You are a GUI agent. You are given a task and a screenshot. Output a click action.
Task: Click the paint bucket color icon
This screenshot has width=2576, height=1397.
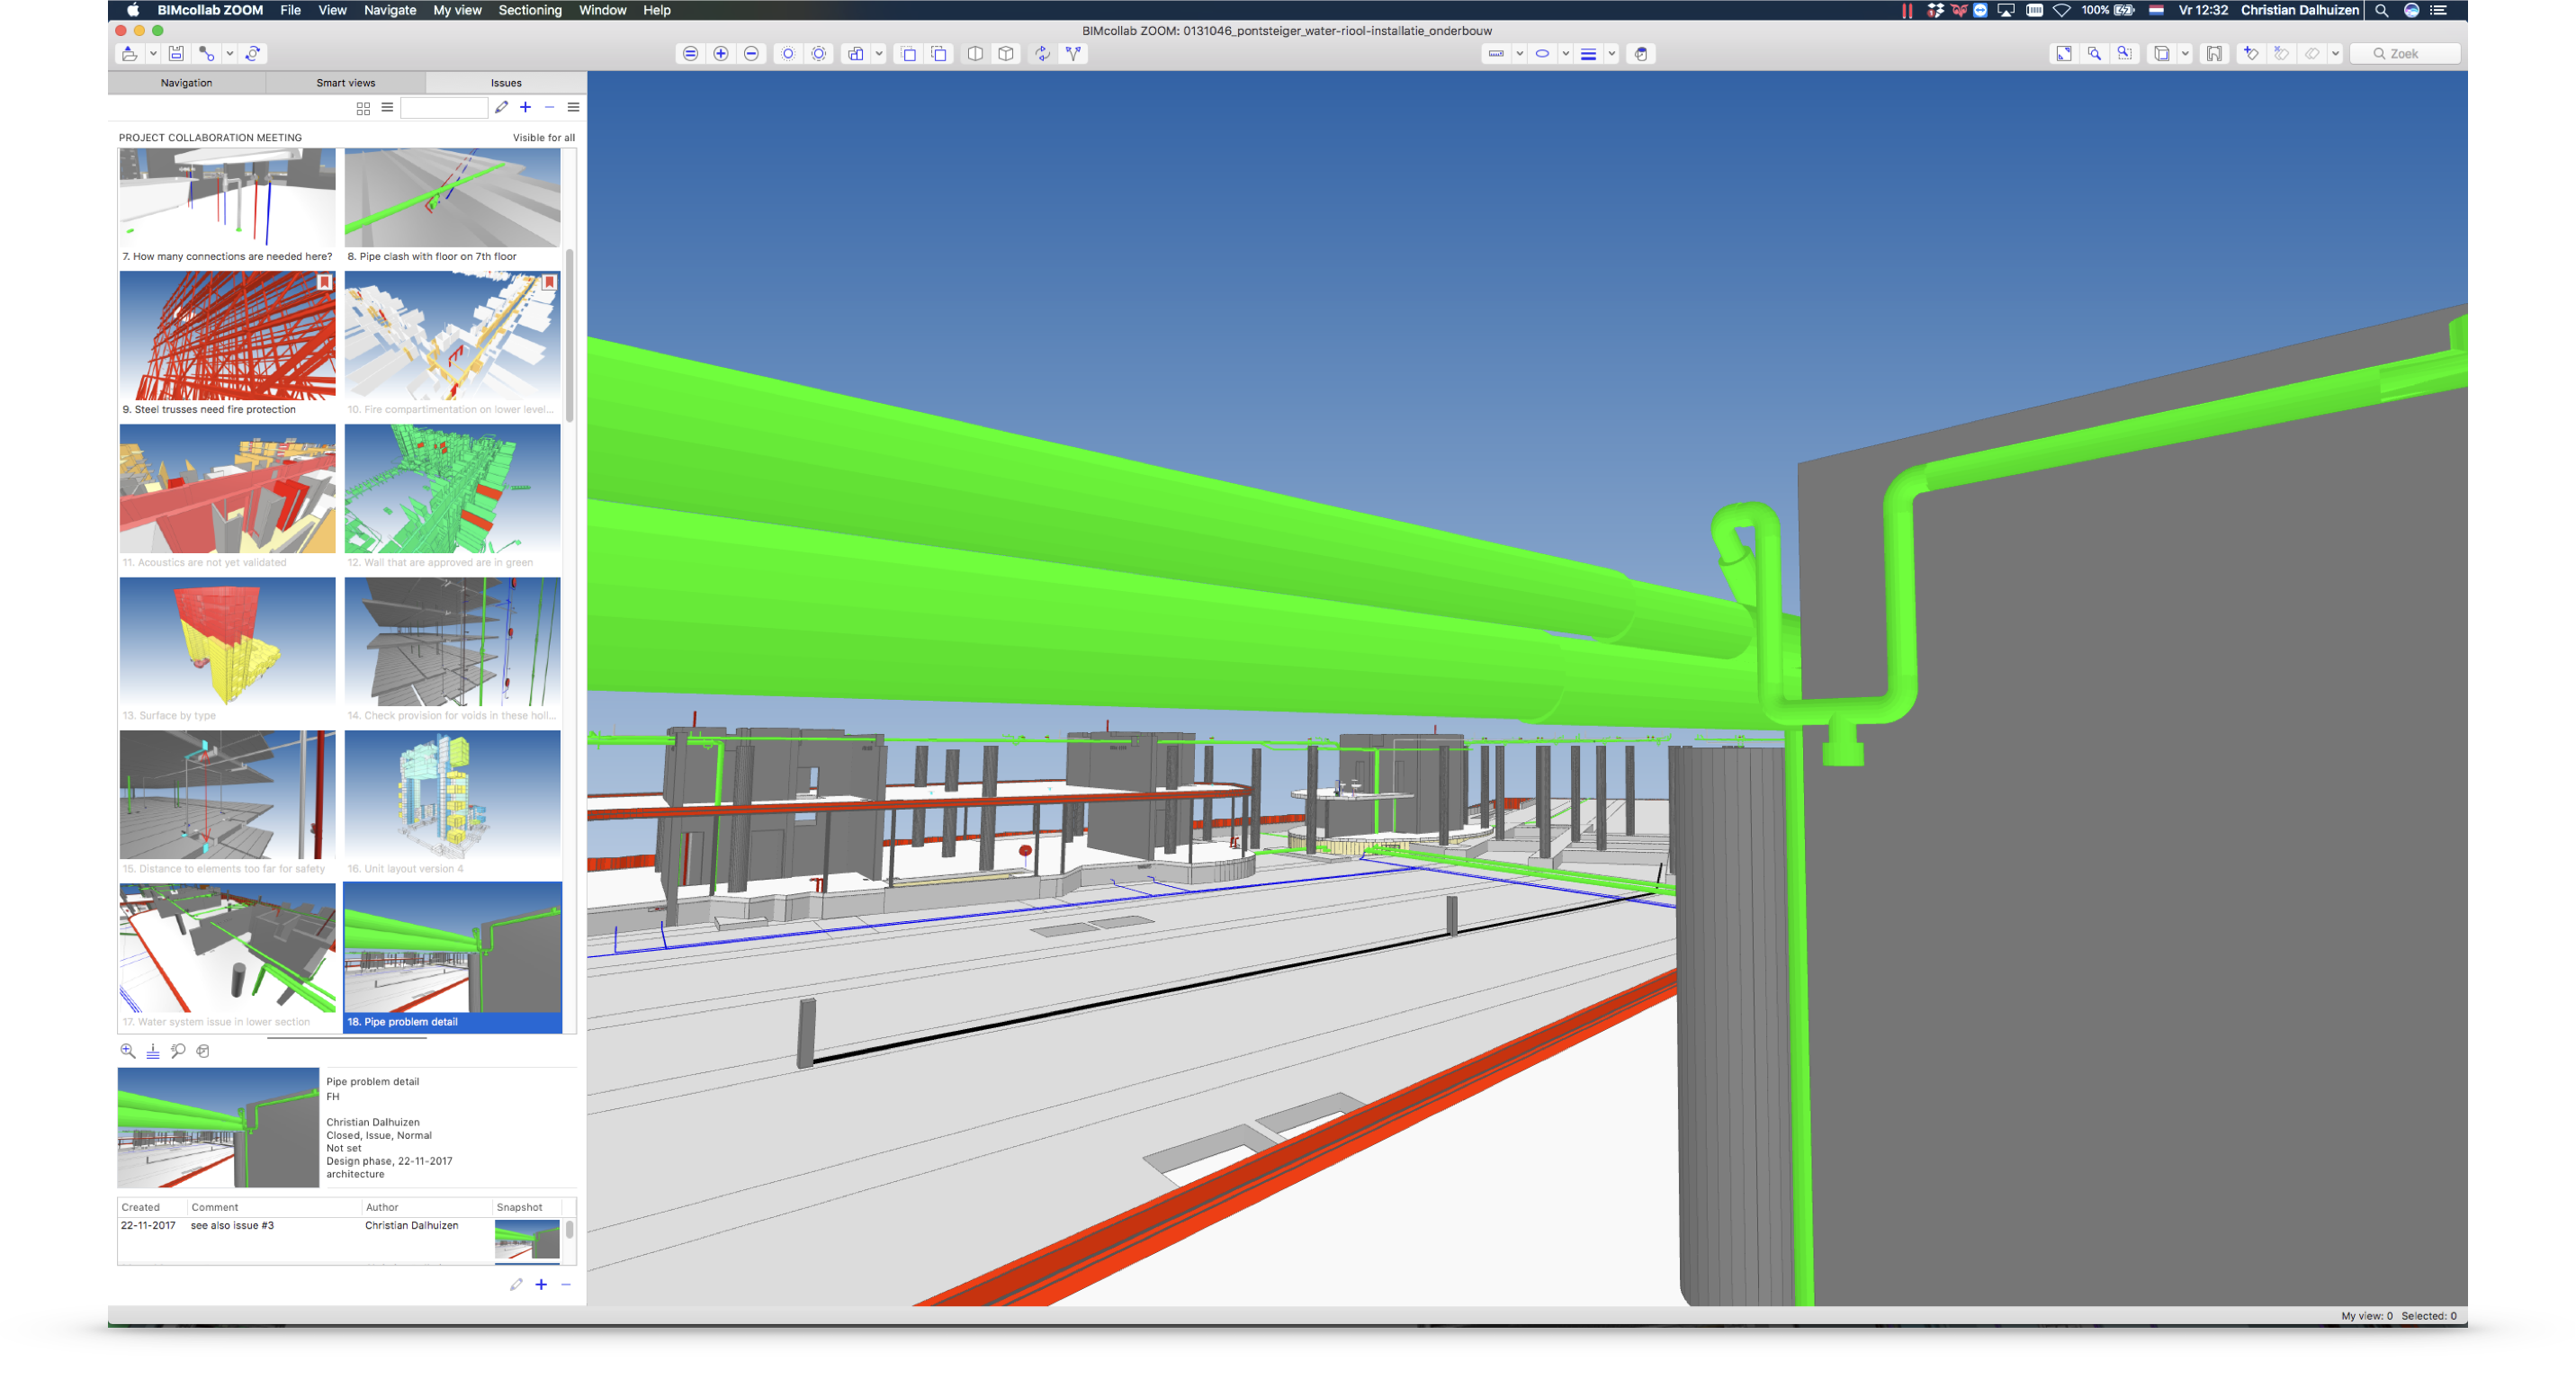1641,54
